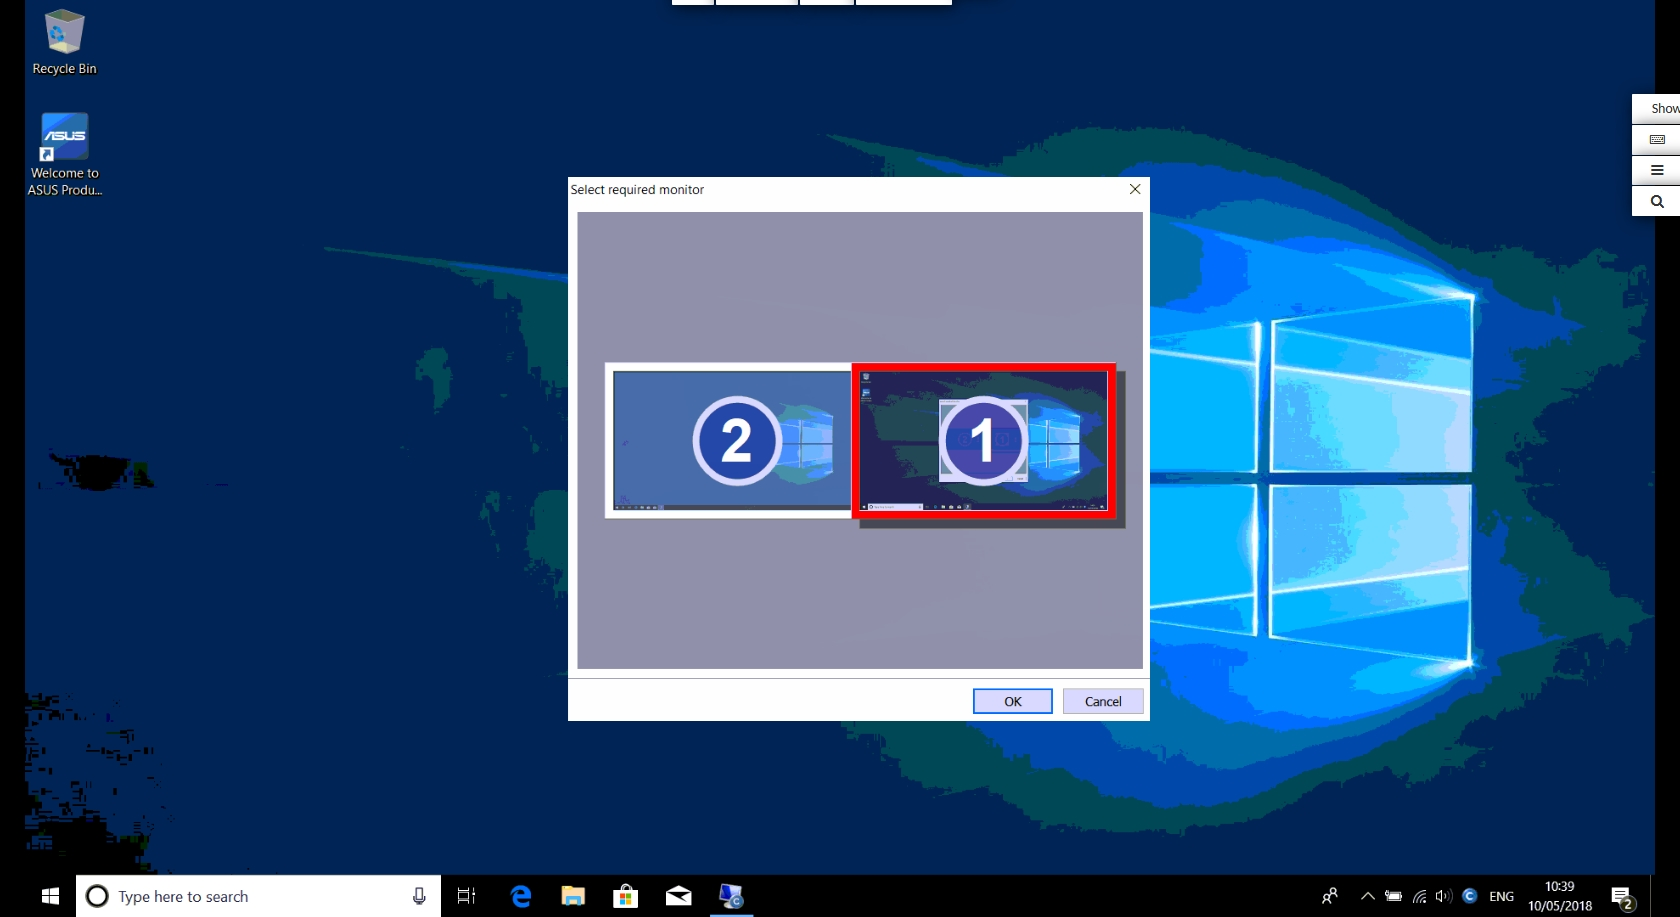Image resolution: width=1680 pixels, height=917 pixels.
Task: Select monitor 1 thumbnail in dialog
Action: [x=984, y=441]
